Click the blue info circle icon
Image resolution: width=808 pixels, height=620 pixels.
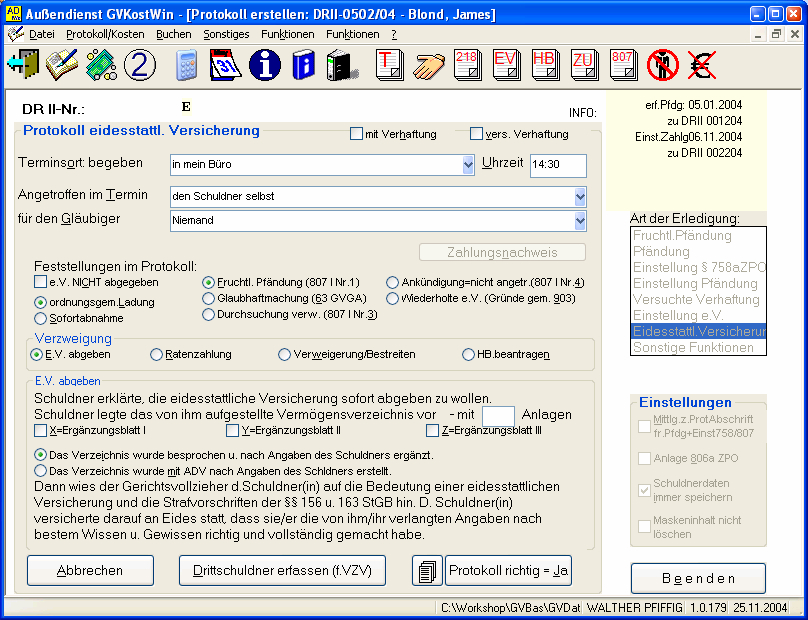click(x=265, y=65)
